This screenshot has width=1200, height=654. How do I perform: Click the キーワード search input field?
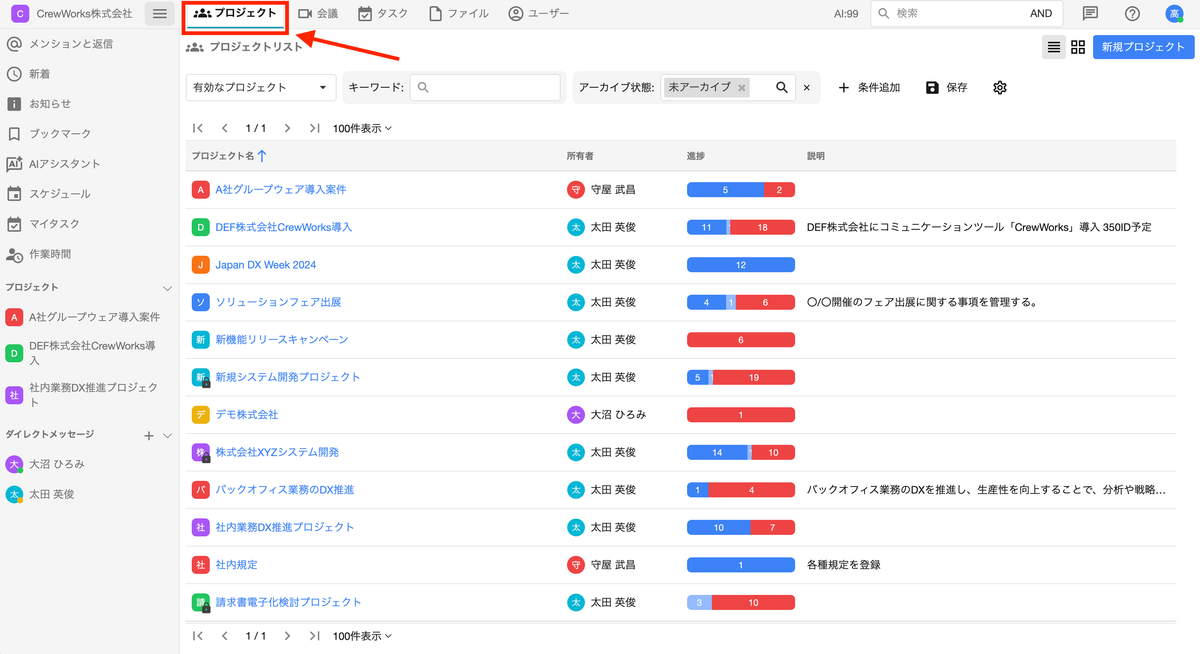[x=485, y=88]
